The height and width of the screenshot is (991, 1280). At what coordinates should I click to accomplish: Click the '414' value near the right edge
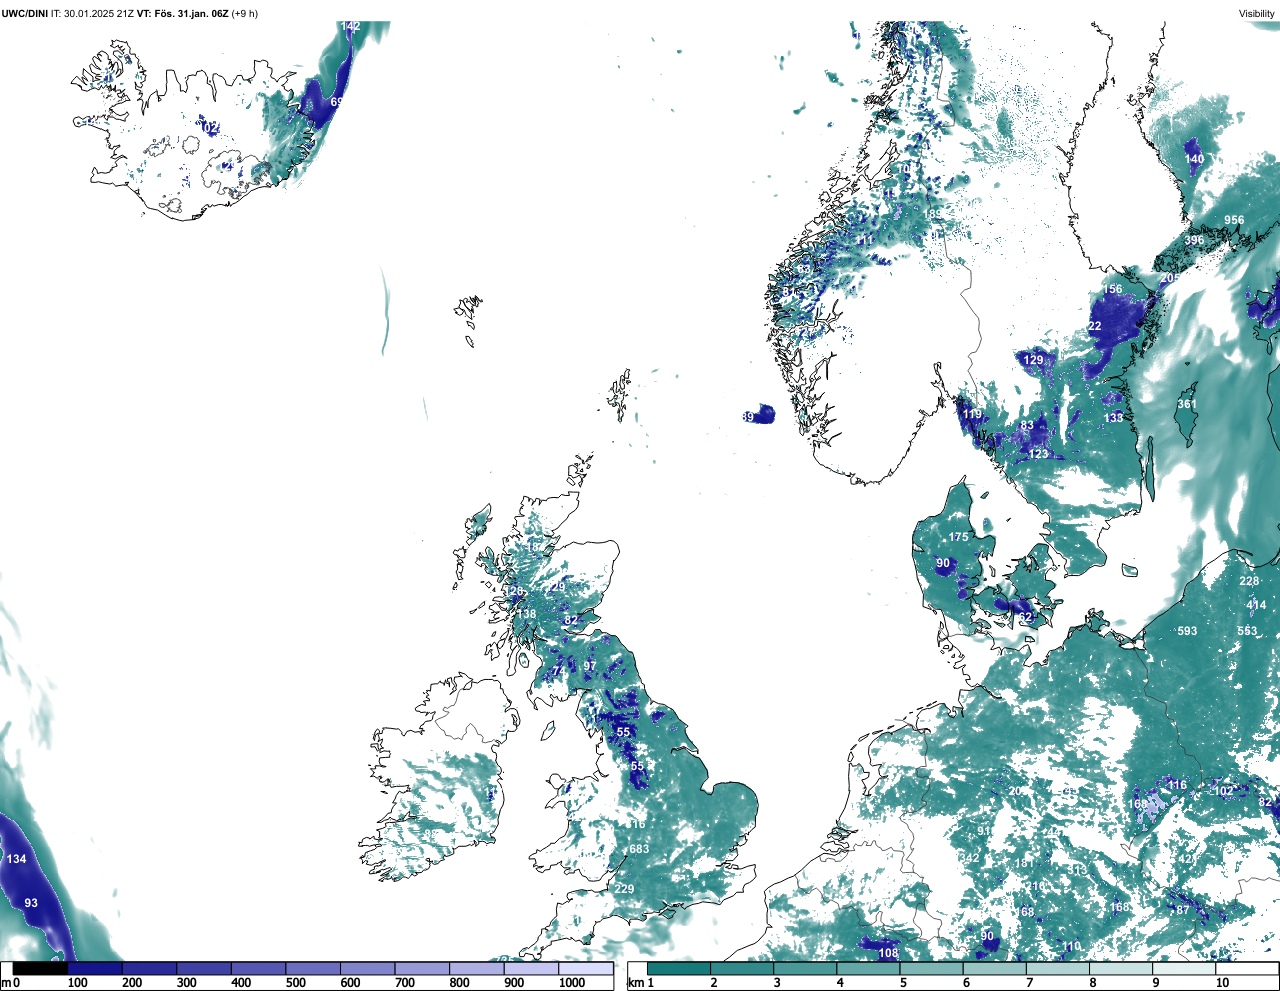click(1256, 605)
